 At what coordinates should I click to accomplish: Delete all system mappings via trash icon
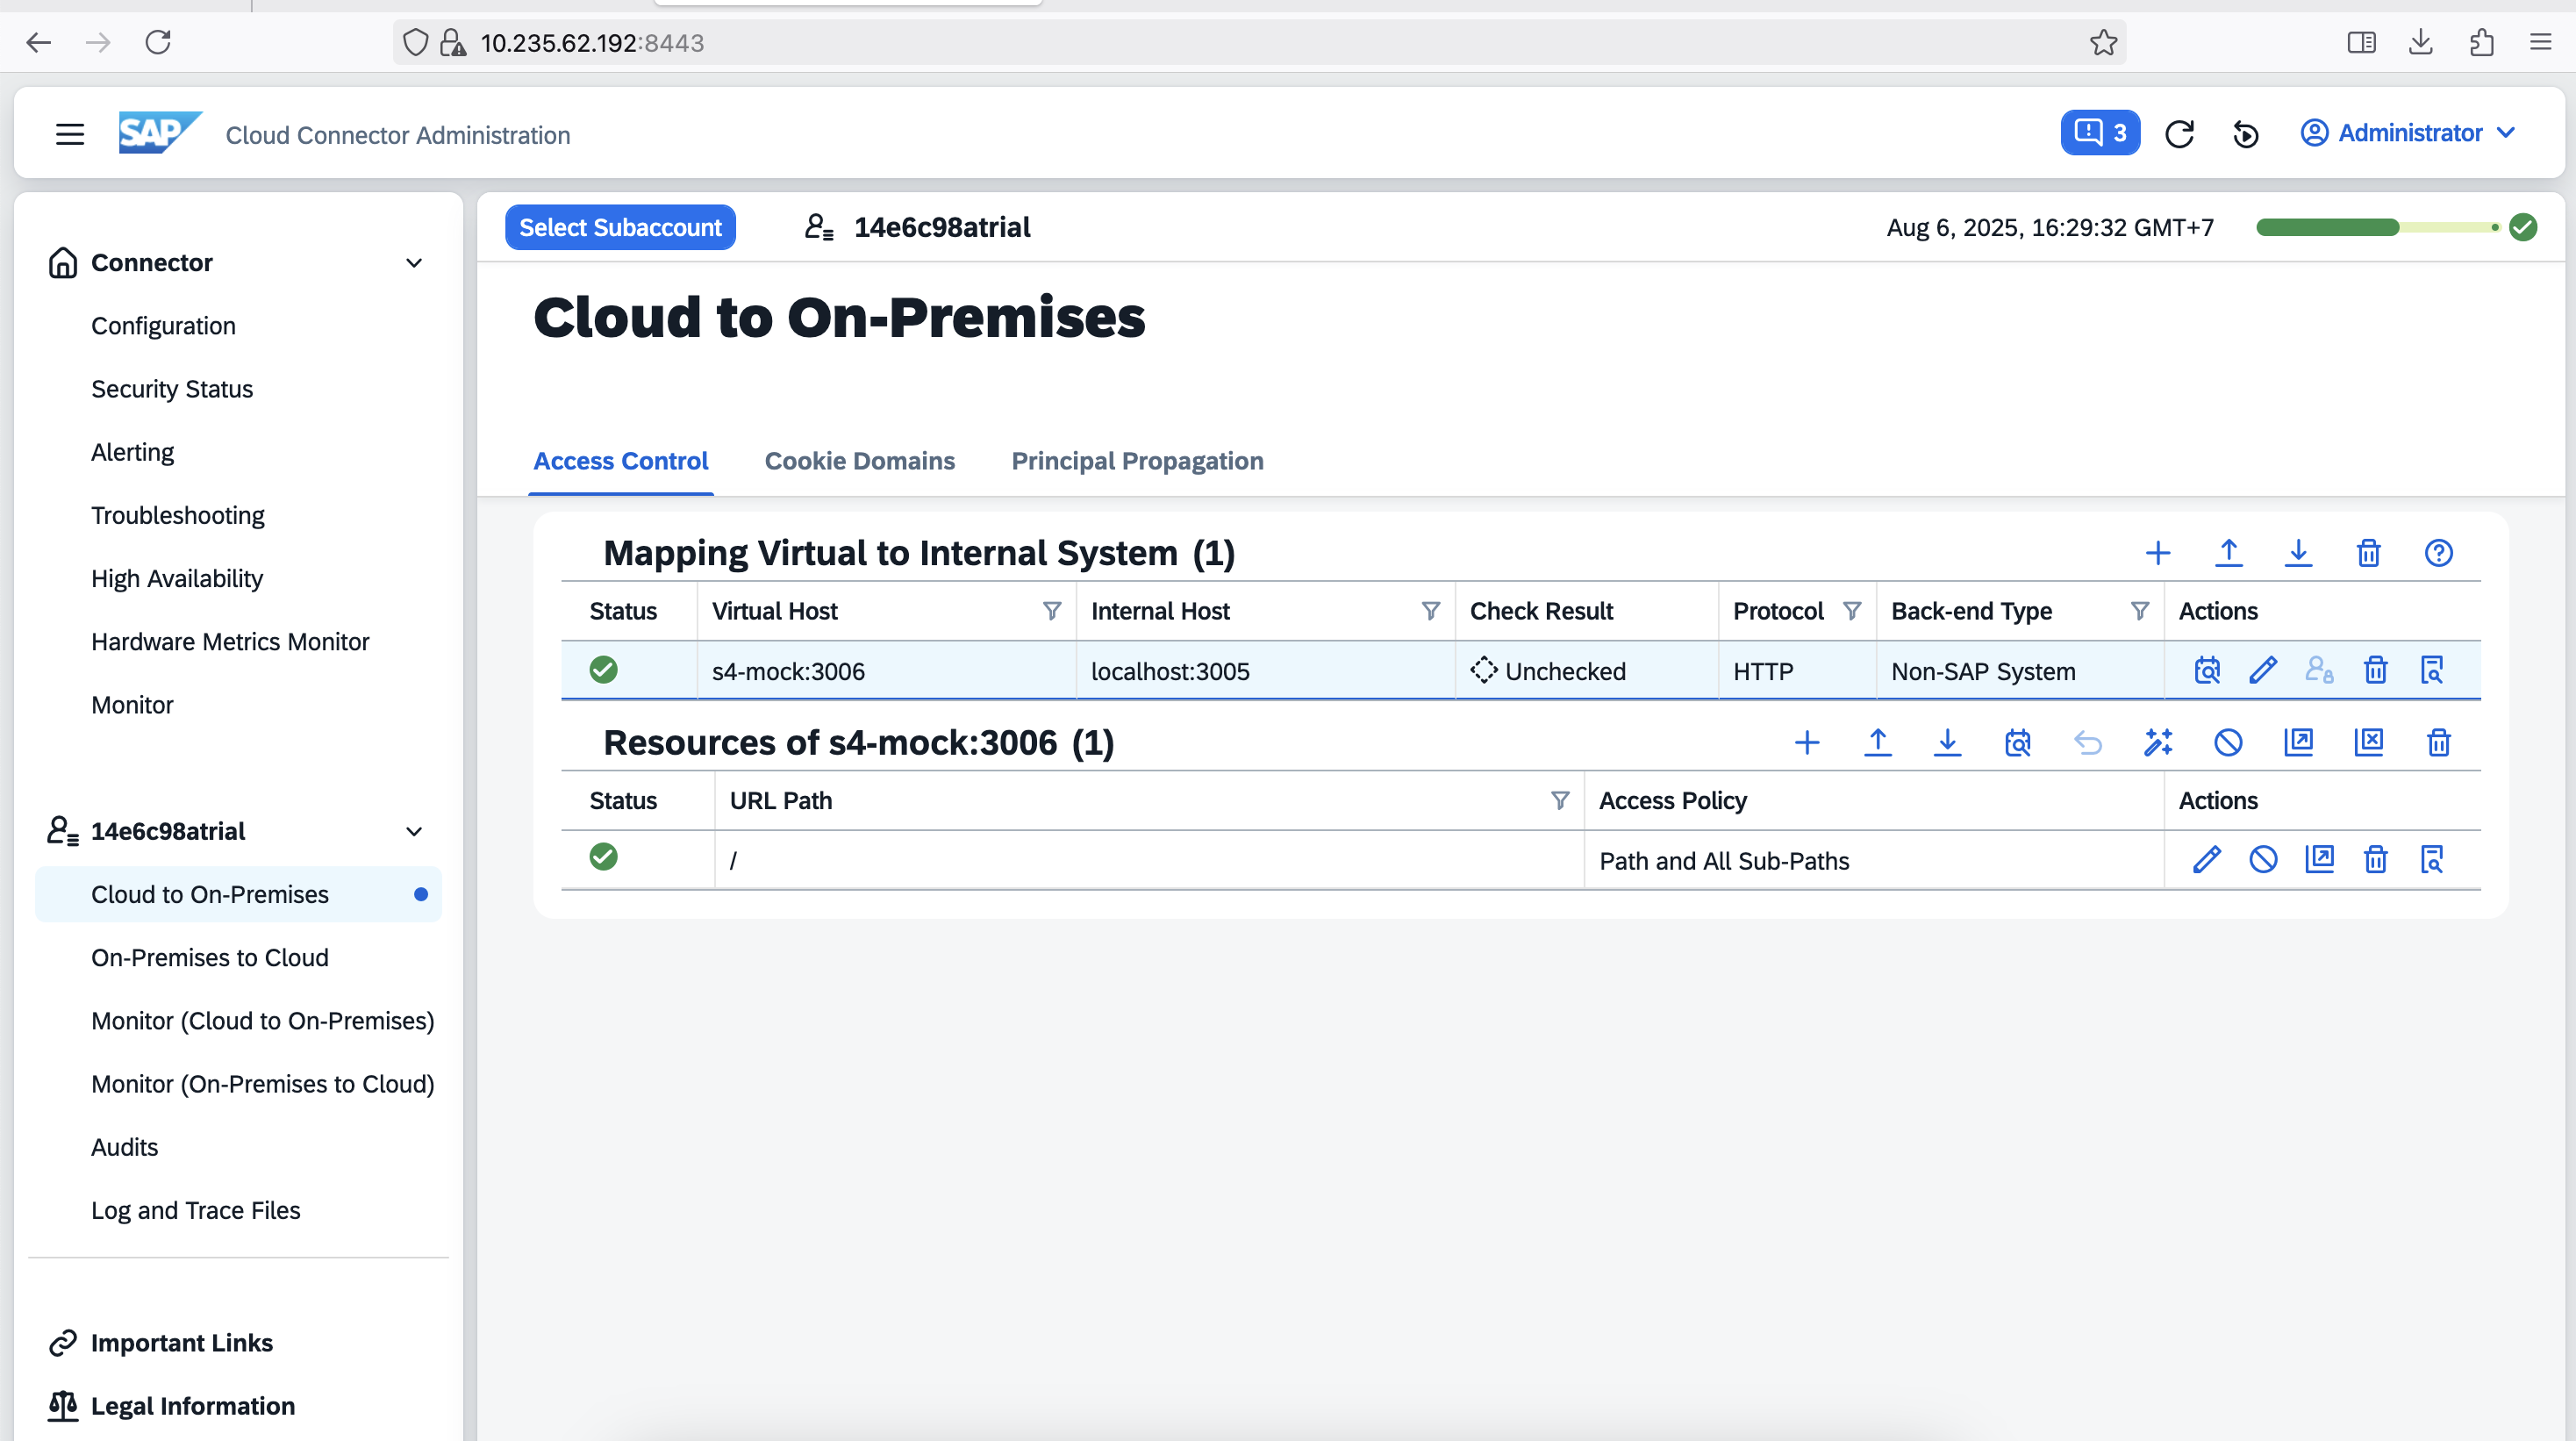[x=2368, y=553]
